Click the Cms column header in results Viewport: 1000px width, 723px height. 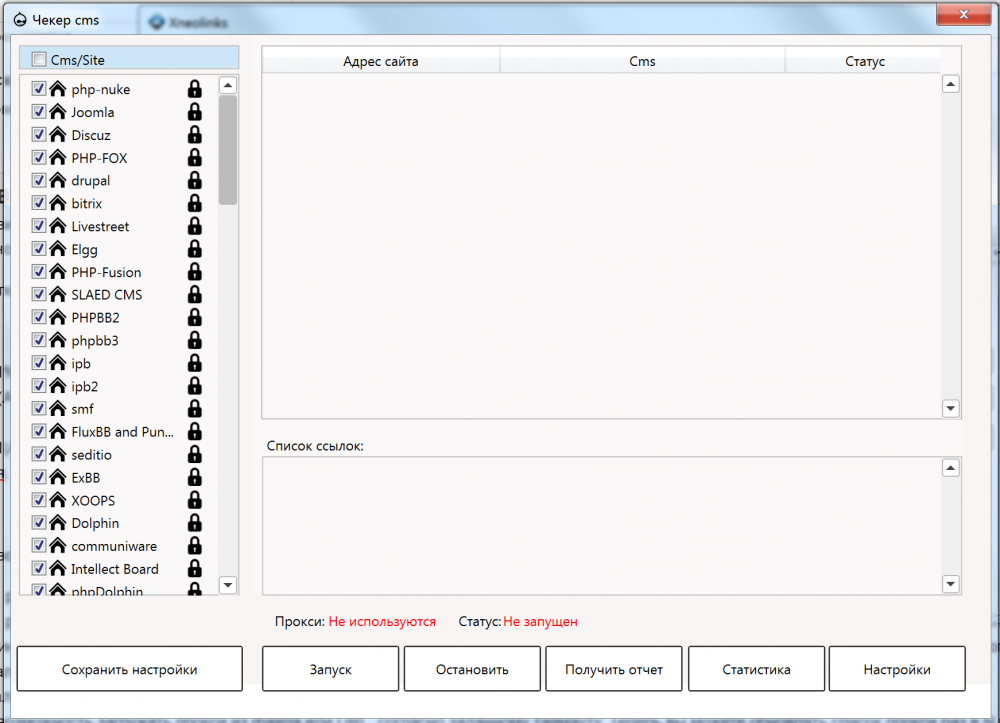coord(642,61)
